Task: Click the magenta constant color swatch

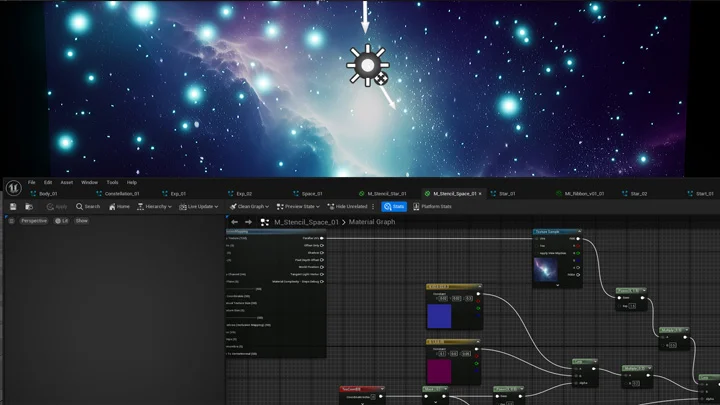Action: coord(439,371)
